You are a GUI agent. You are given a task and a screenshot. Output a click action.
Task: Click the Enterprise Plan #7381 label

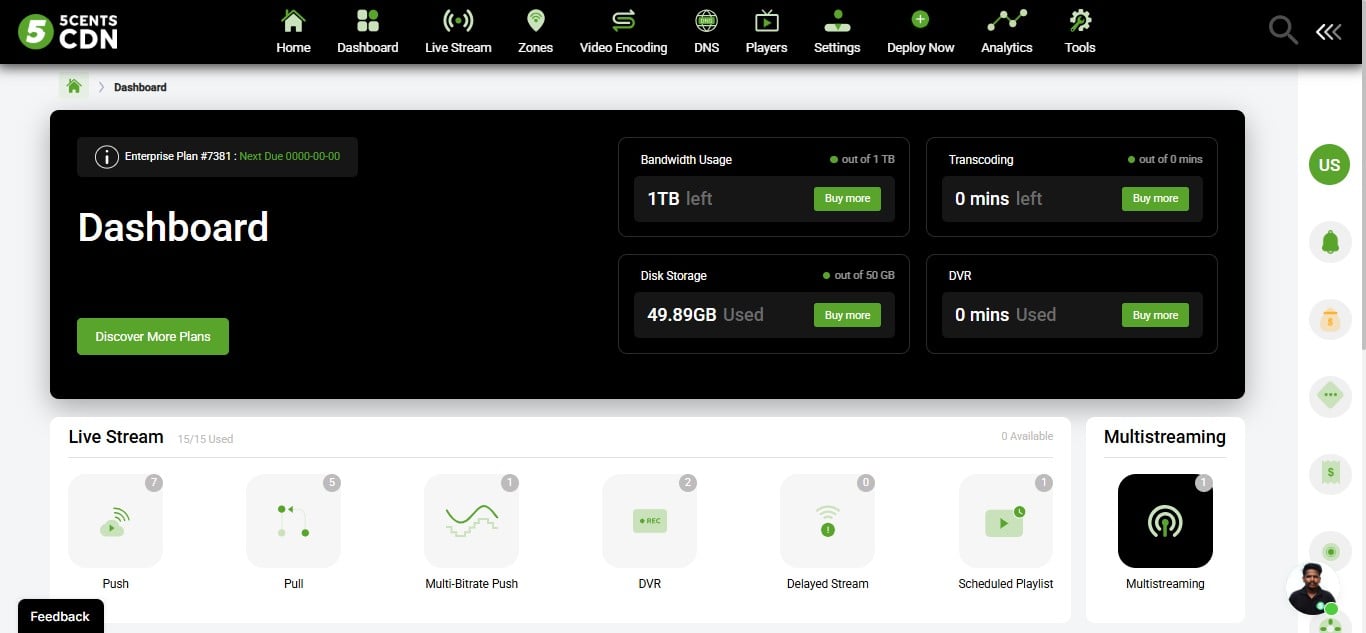click(x=178, y=157)
